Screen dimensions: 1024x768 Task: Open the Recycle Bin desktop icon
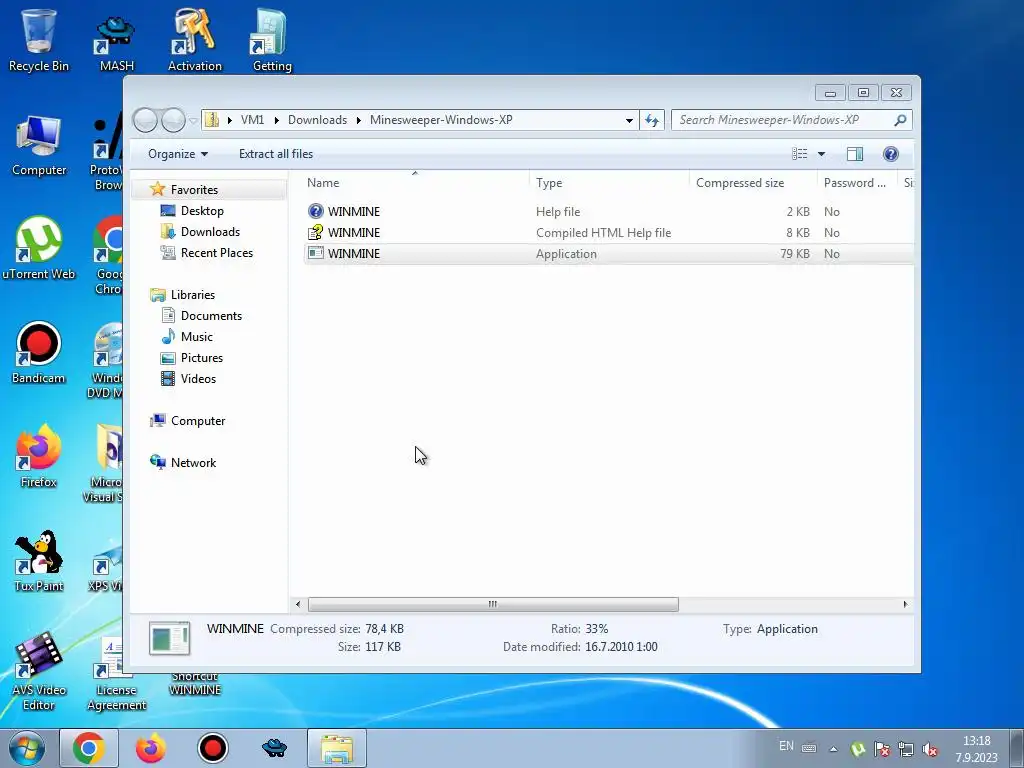pyautogui.click(x=39, y=39)
